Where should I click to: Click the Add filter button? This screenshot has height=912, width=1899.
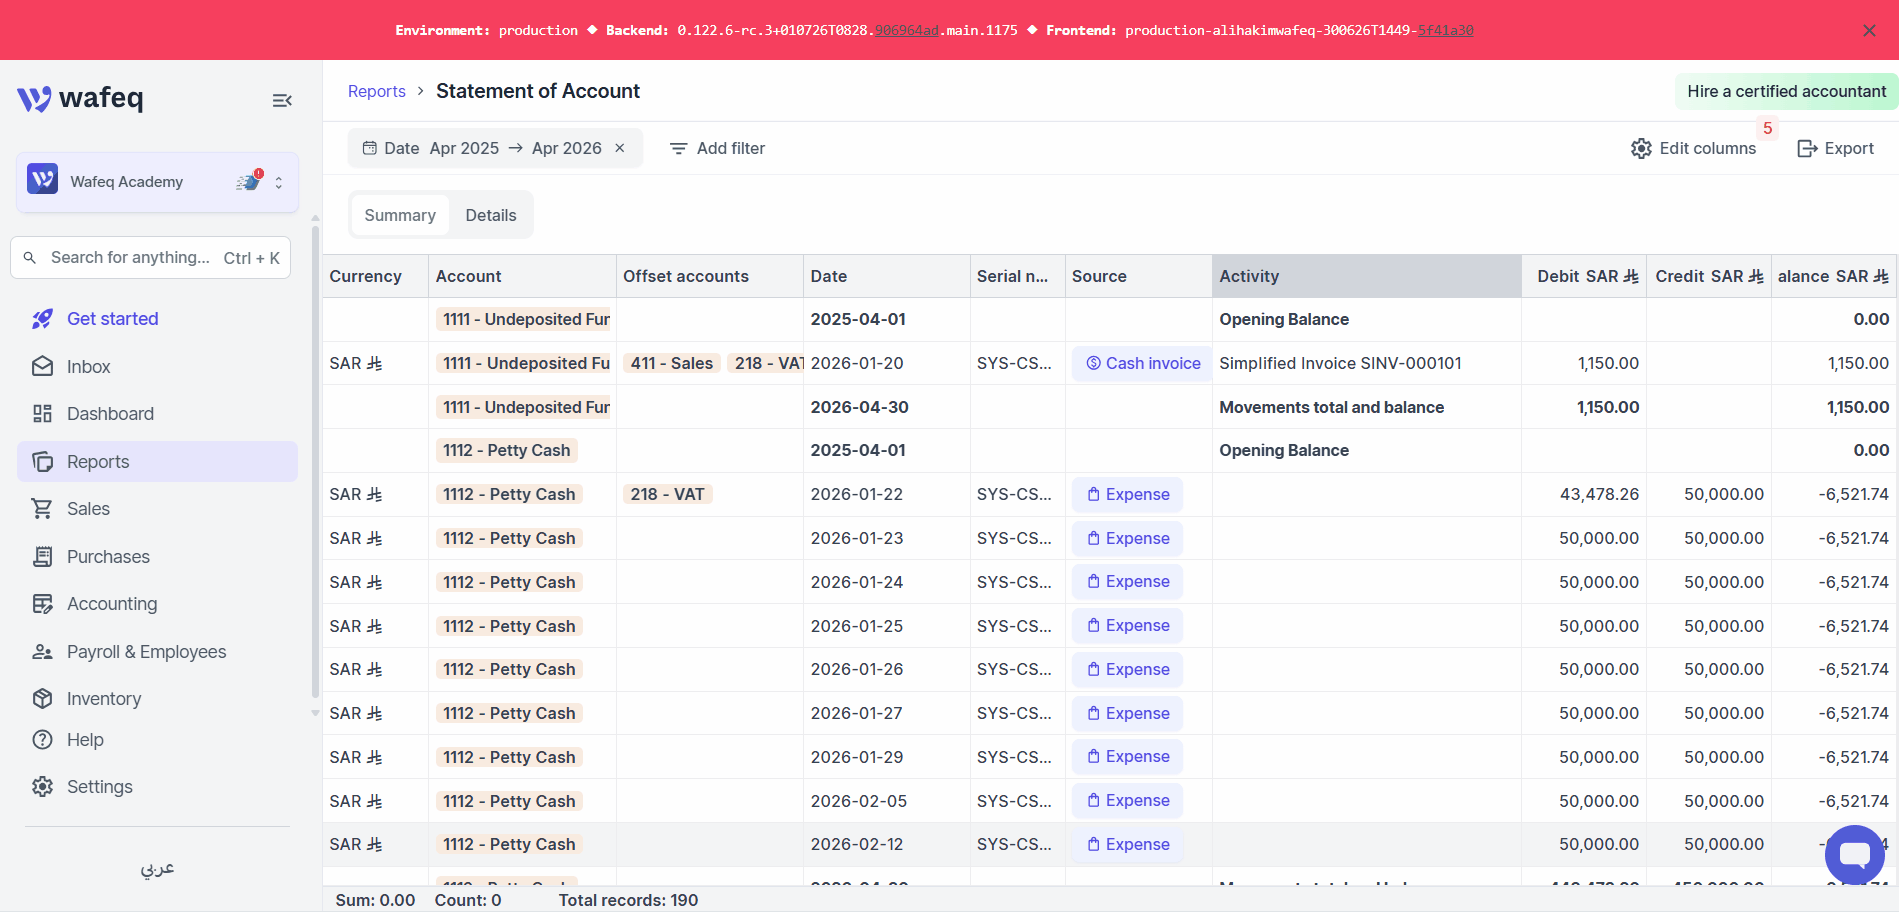pos(717,148)
